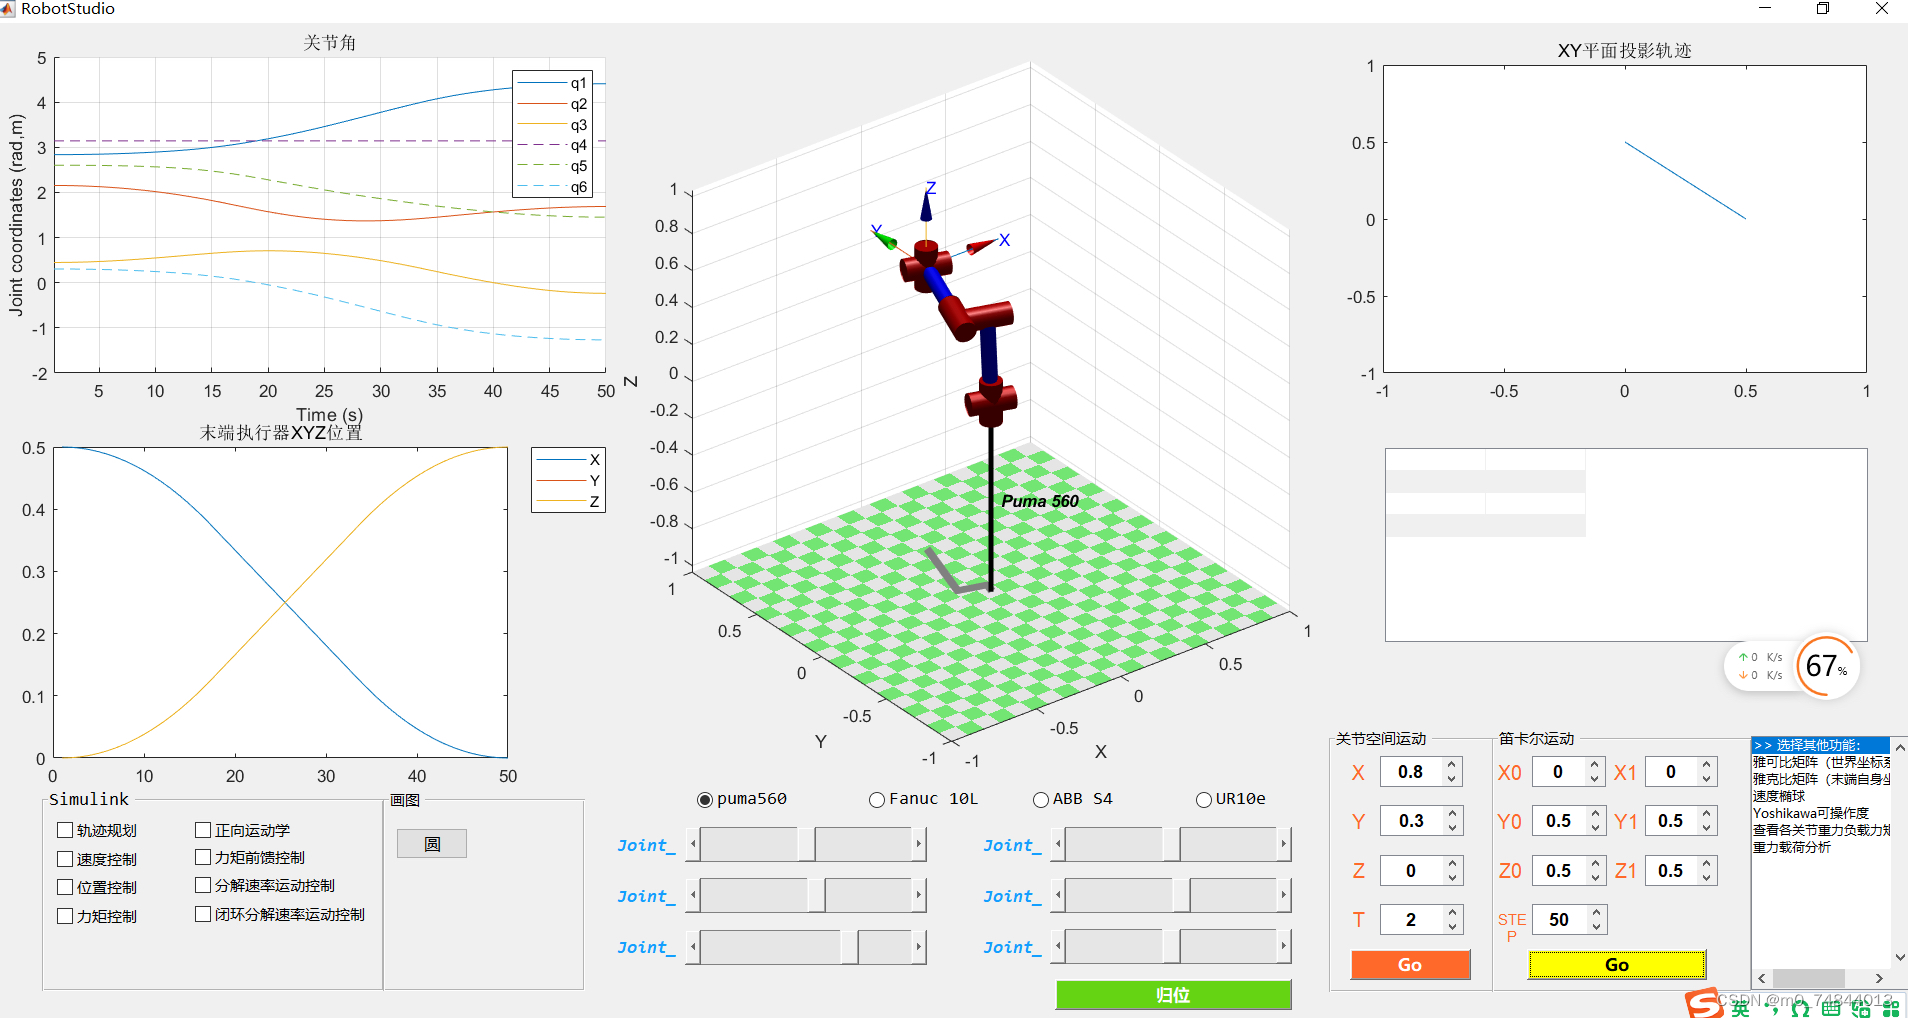Increase X1 using its up arrow
1908x1018 pixels.
1708,765
